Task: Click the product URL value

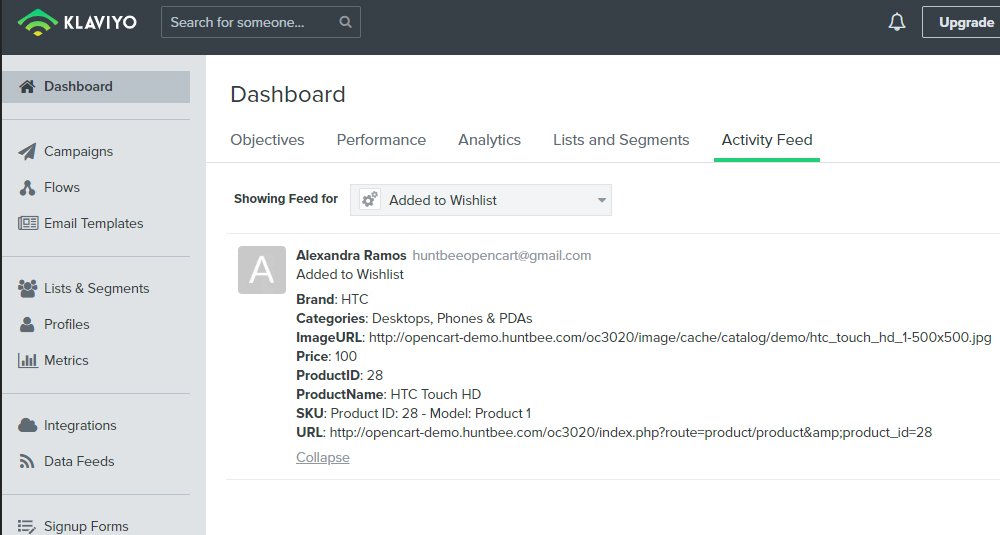Action: coord(631,432)
